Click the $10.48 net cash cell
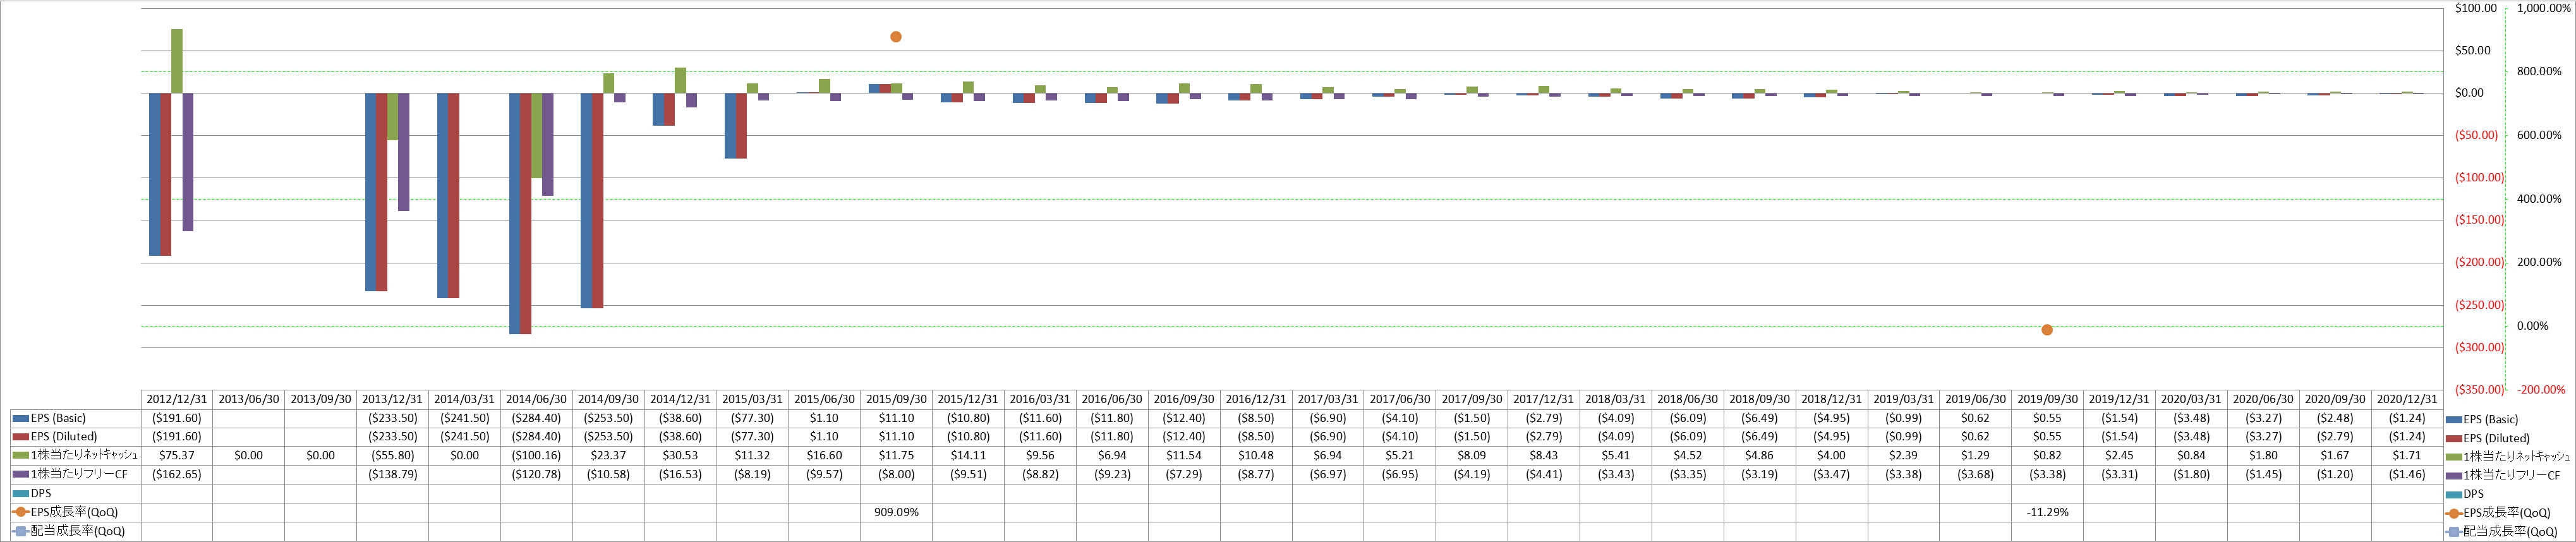 (x=1256, y=455)
